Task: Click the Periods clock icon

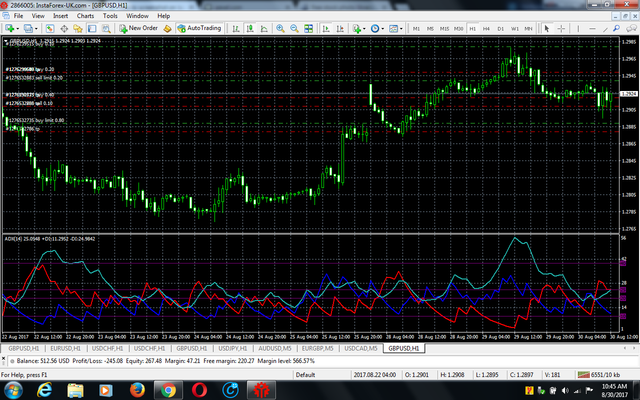Action: [x=375, y=29]
